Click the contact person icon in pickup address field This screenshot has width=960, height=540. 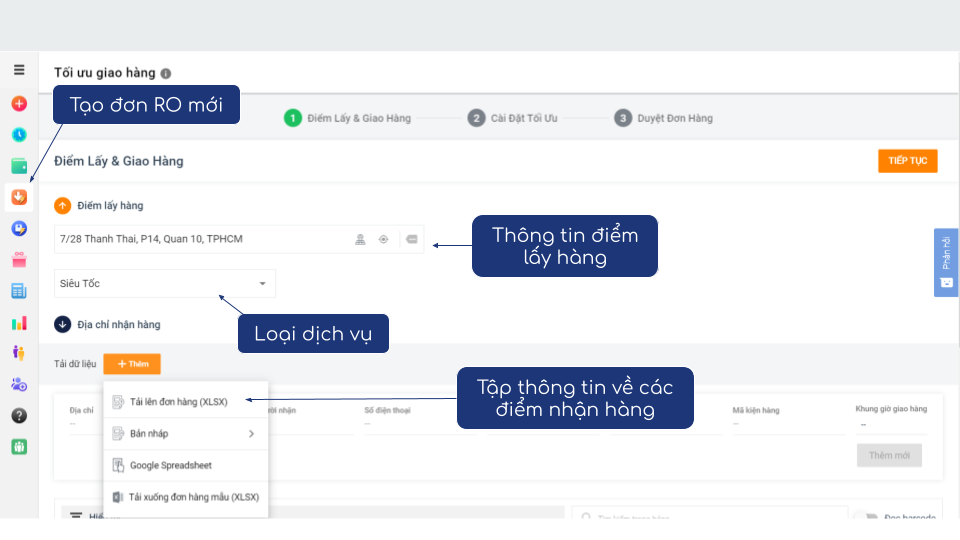click(x=360, y=239)
